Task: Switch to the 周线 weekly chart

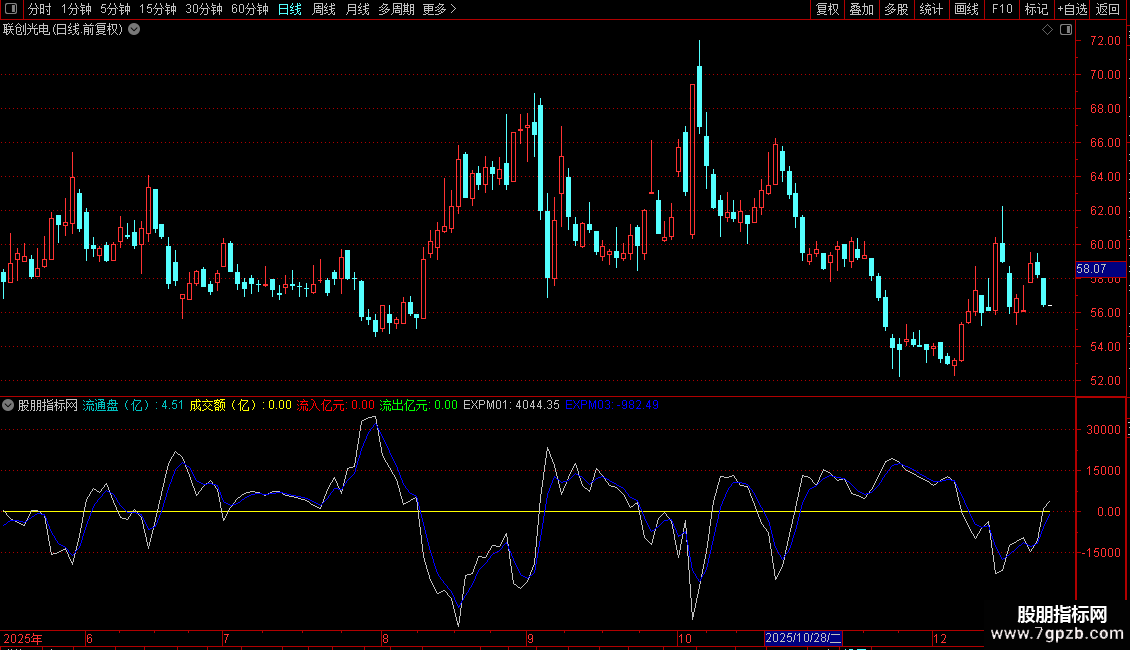Action: [x=324, y=9]
